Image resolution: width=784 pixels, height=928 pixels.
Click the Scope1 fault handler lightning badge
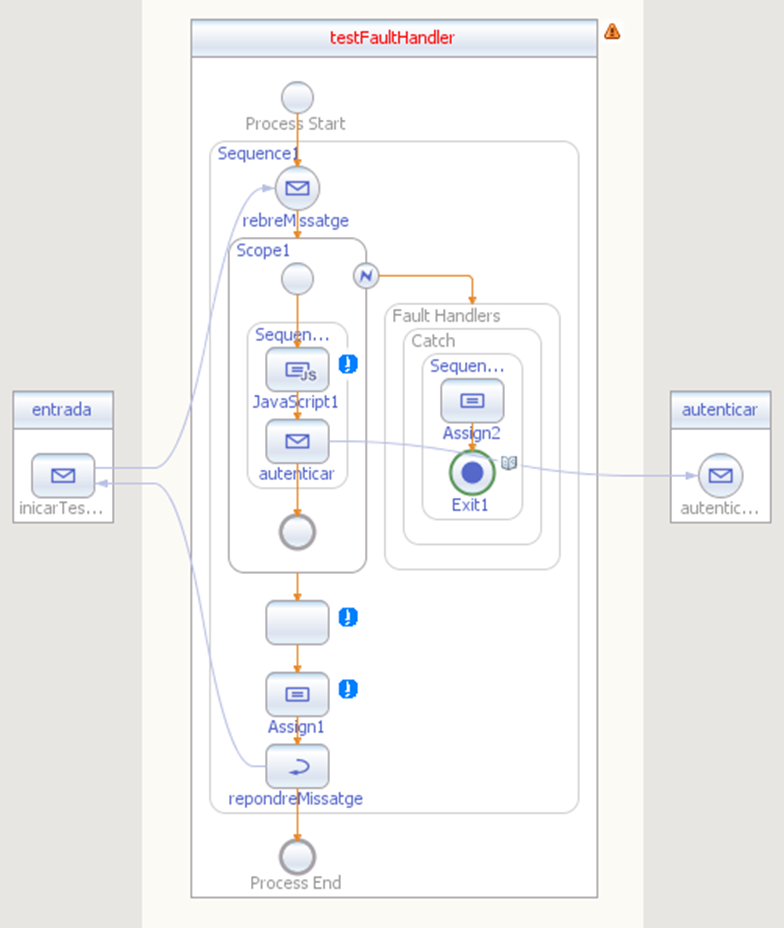[366, 276]
